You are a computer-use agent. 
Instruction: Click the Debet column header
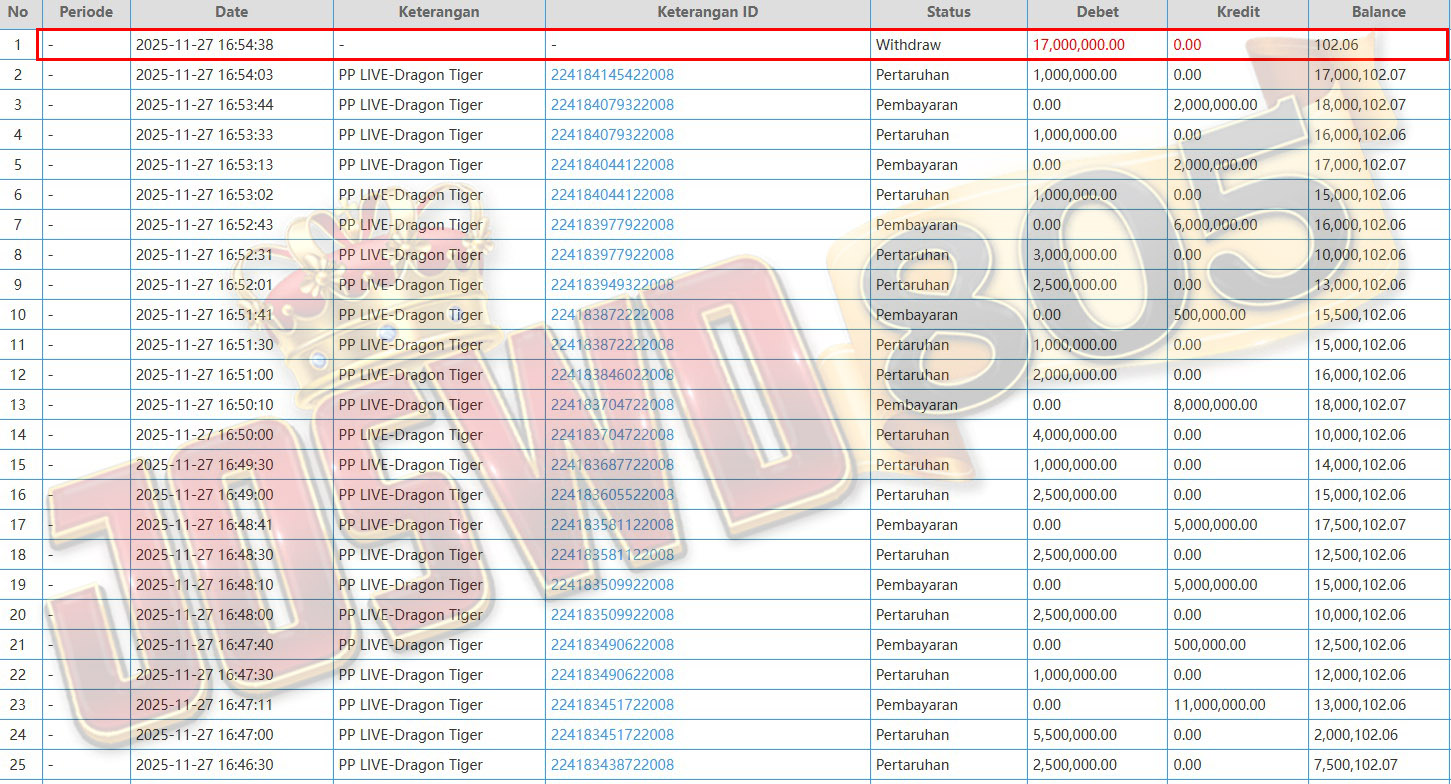[1096, 13]
